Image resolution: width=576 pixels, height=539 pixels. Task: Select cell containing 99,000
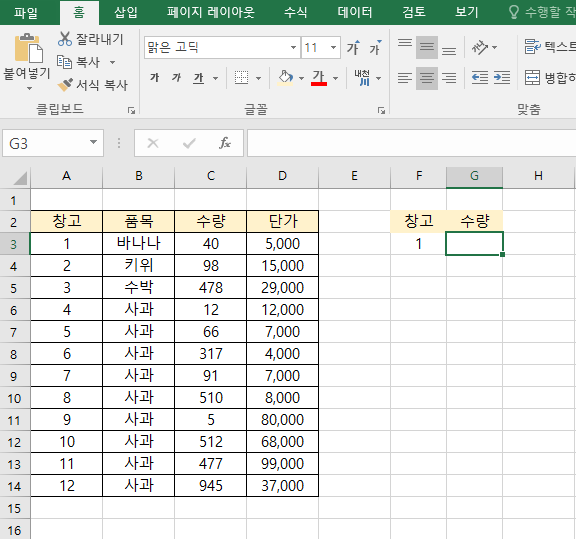[282, 464]
